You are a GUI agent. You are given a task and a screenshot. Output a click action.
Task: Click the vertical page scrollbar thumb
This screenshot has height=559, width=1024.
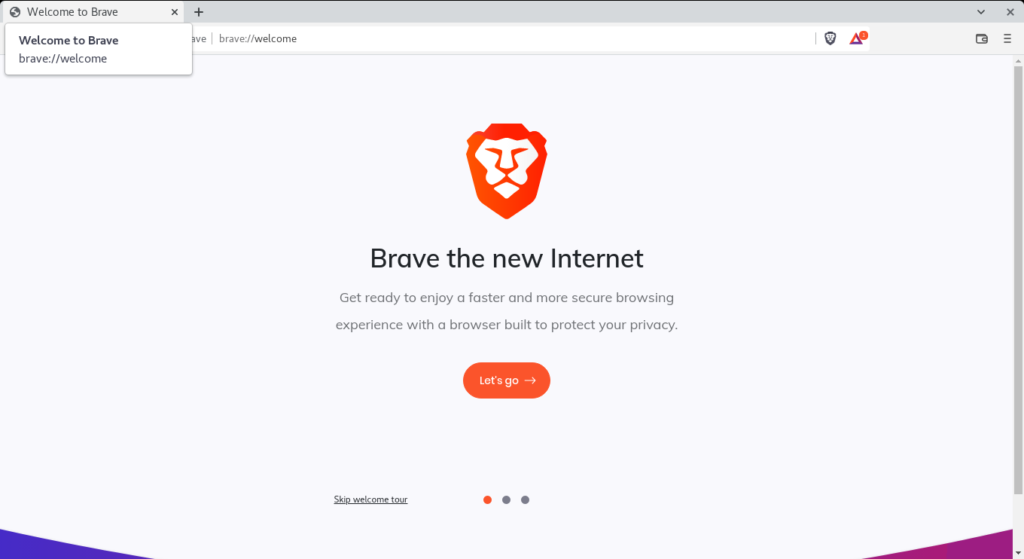point(1018,280)
